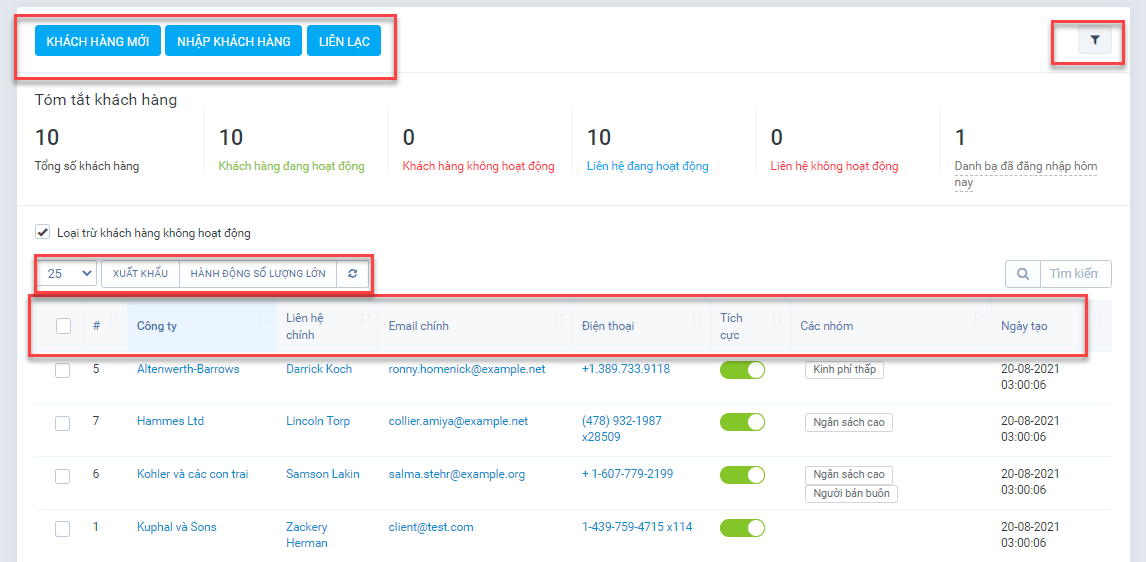Click the Tìm kiếm search field
Viewport: 1146px width, 562px height.
click(1075, 274)
